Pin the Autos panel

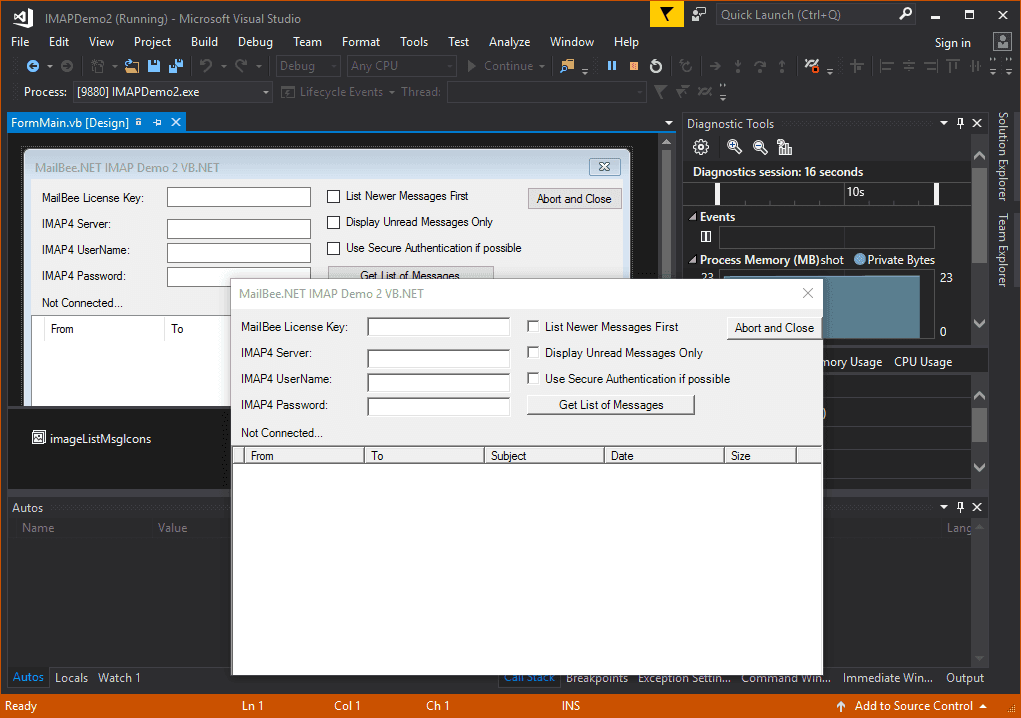[960, 506]
